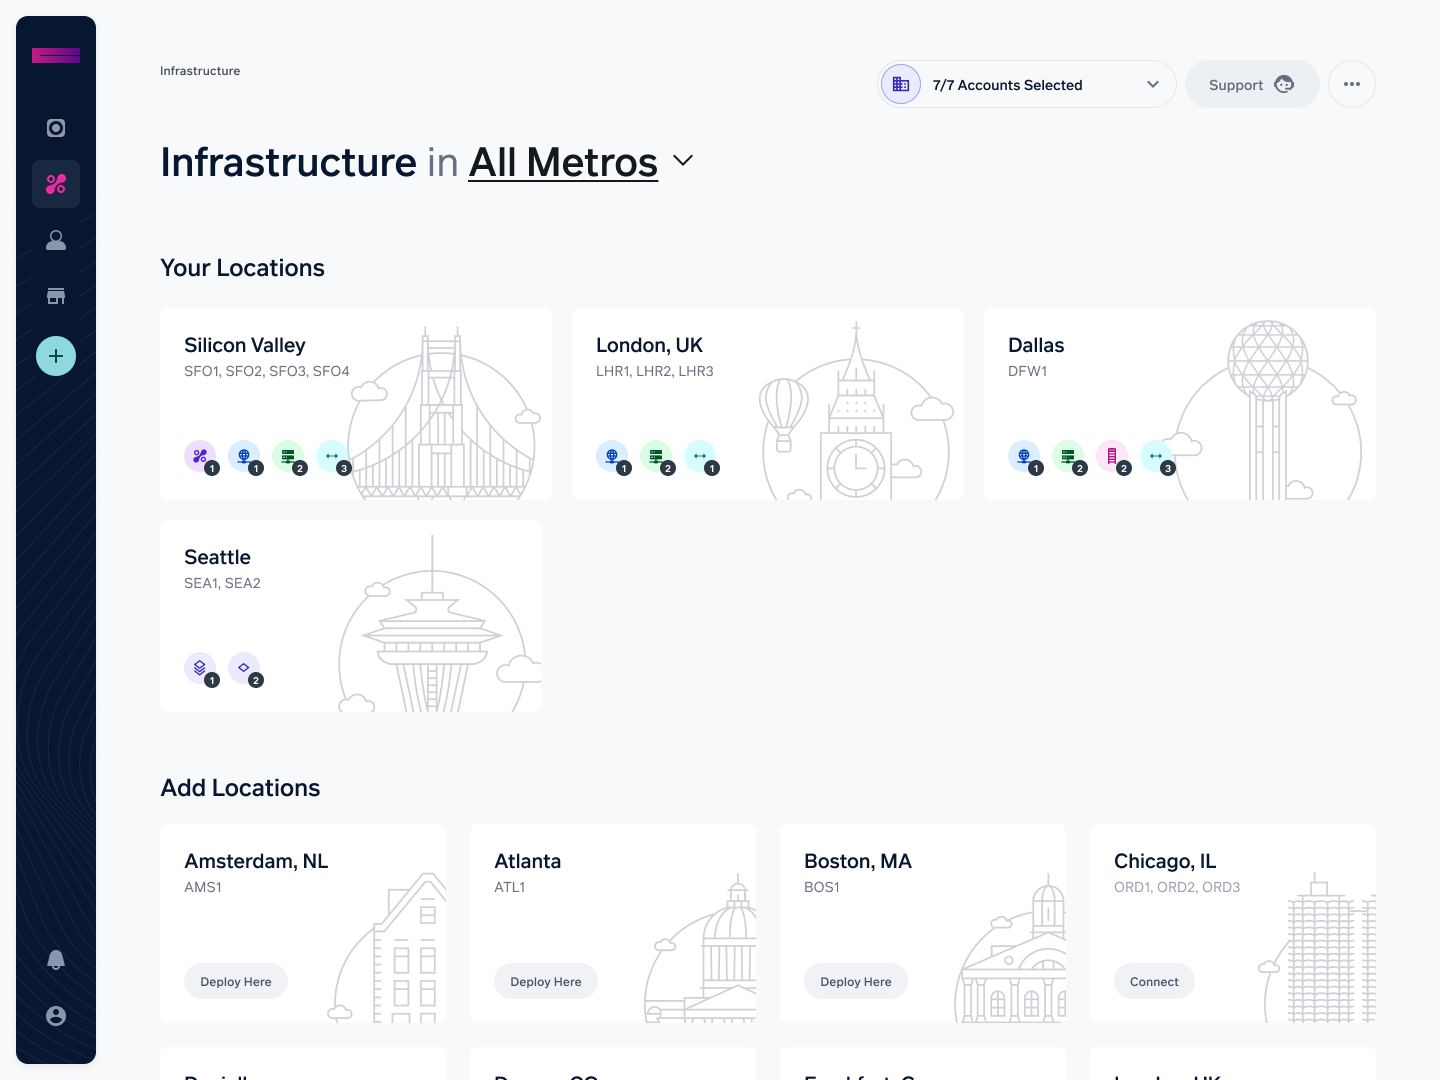Click the Infrastructure breadcrumb
Viewport: 1440px width, 1080px height.
coord(200,71)
